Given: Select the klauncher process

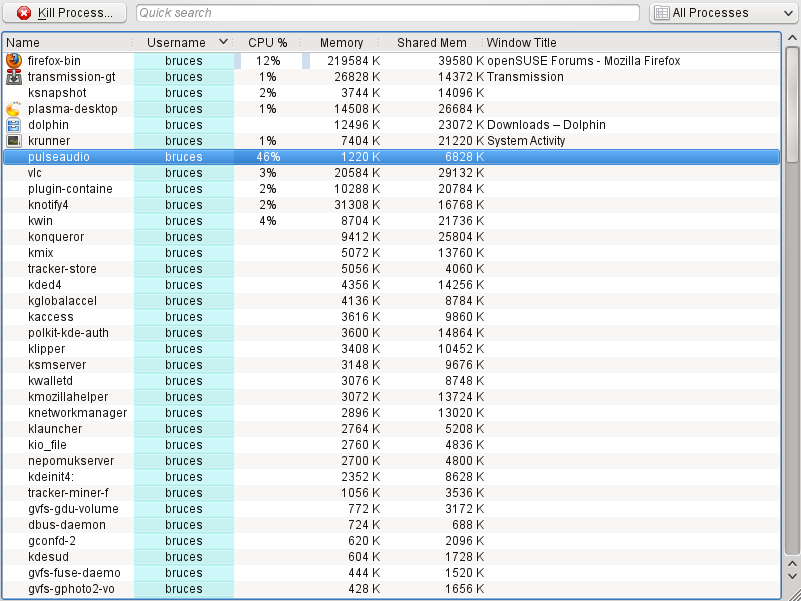Looking at the screenshot, I should pos(55,429).
